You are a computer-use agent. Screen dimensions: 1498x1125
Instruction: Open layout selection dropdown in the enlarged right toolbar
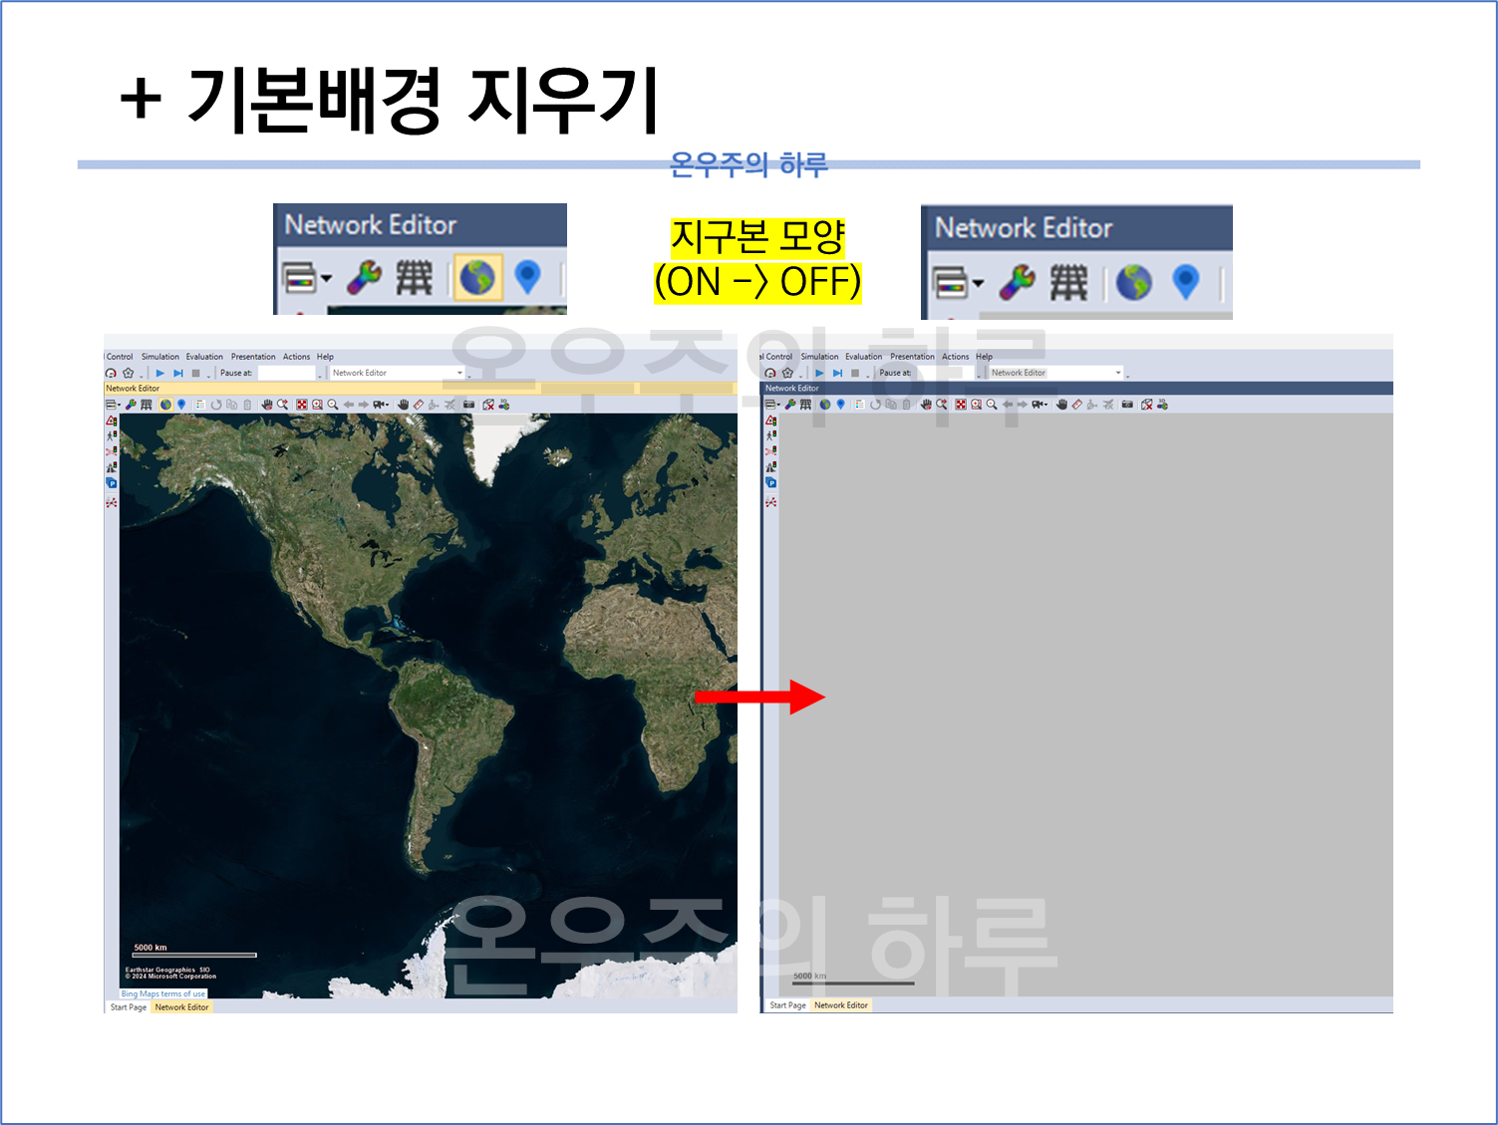(x=959, y=283)
